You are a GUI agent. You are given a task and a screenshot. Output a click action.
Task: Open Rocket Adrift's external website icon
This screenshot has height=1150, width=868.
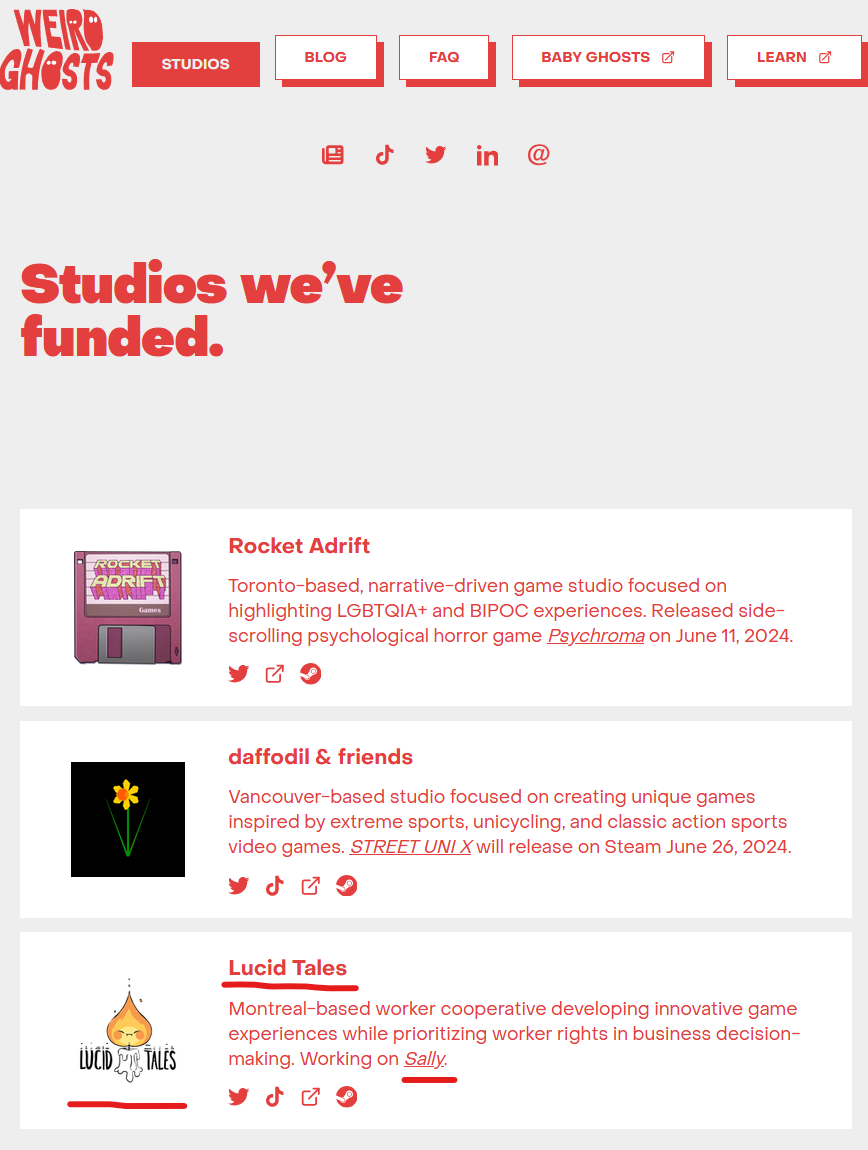click(x=274, y=674)
